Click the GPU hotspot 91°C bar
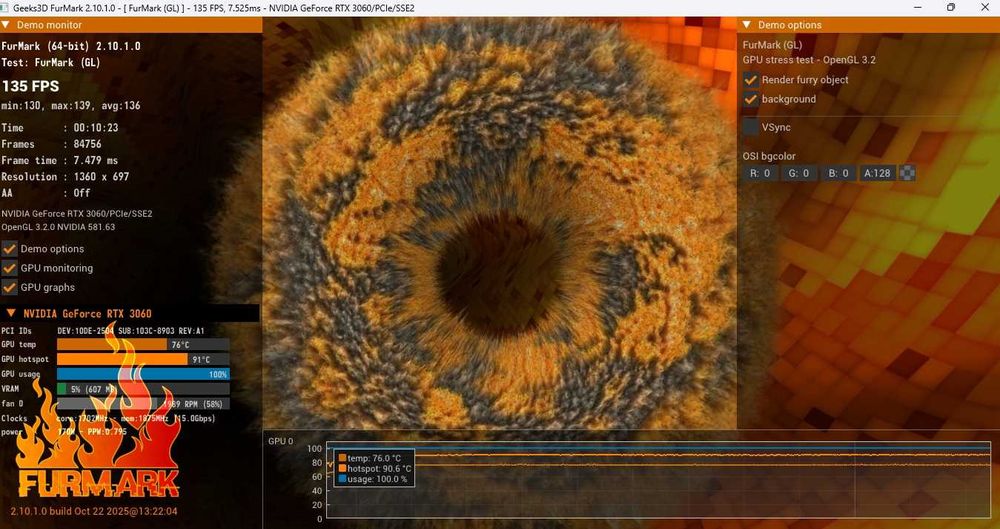 point(143,359)
